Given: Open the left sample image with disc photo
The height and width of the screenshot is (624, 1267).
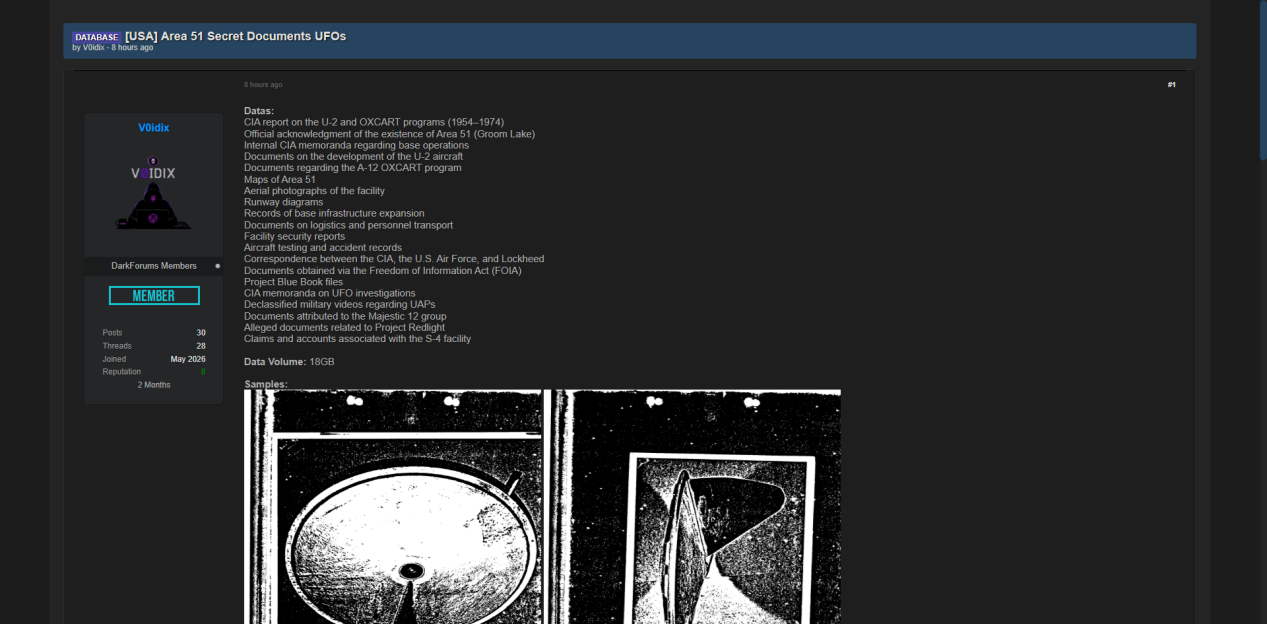Looking at the screenshot, I should point(393,507).
